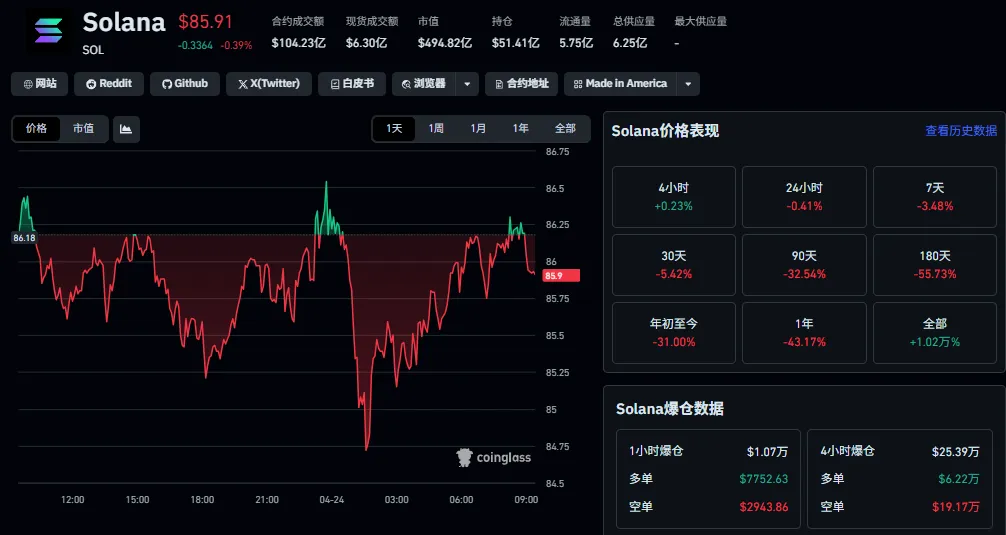The width and height of the screenshot is (1006, 535).
Task: Click the 4小时 多单 $6.22万 value
Action: (960, 479)
